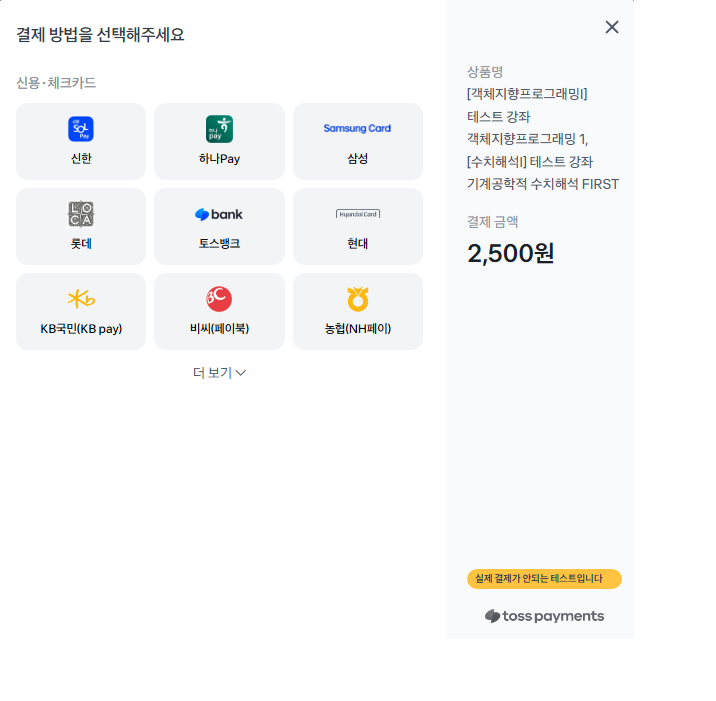Viewport: 716px width, 701px height.
Task: Click the 토스뱅크 label
Action: point(219,243)
